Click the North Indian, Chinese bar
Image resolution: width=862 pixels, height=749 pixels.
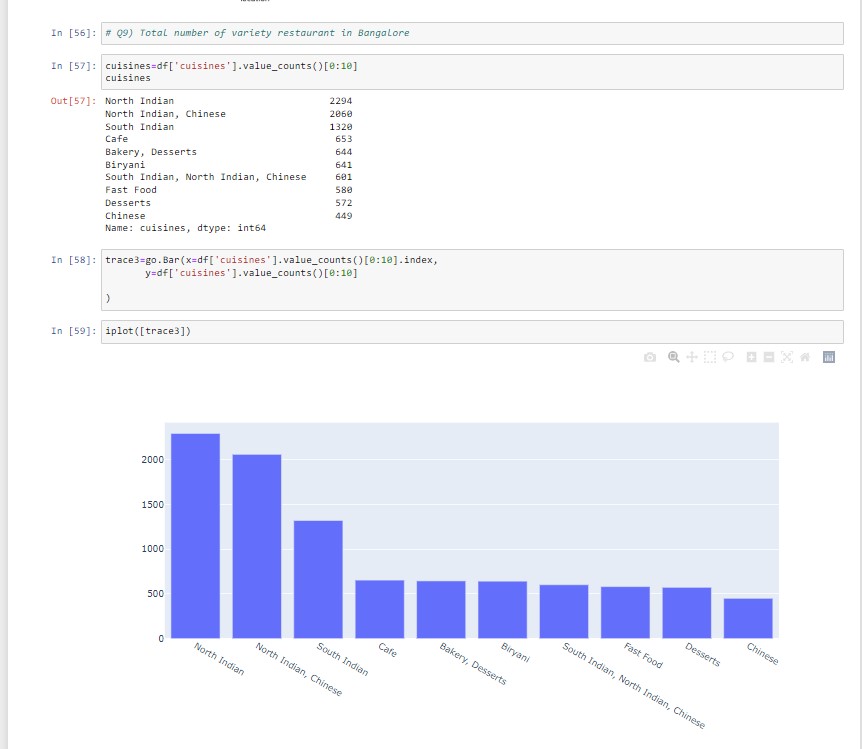(x=257, y=547)
